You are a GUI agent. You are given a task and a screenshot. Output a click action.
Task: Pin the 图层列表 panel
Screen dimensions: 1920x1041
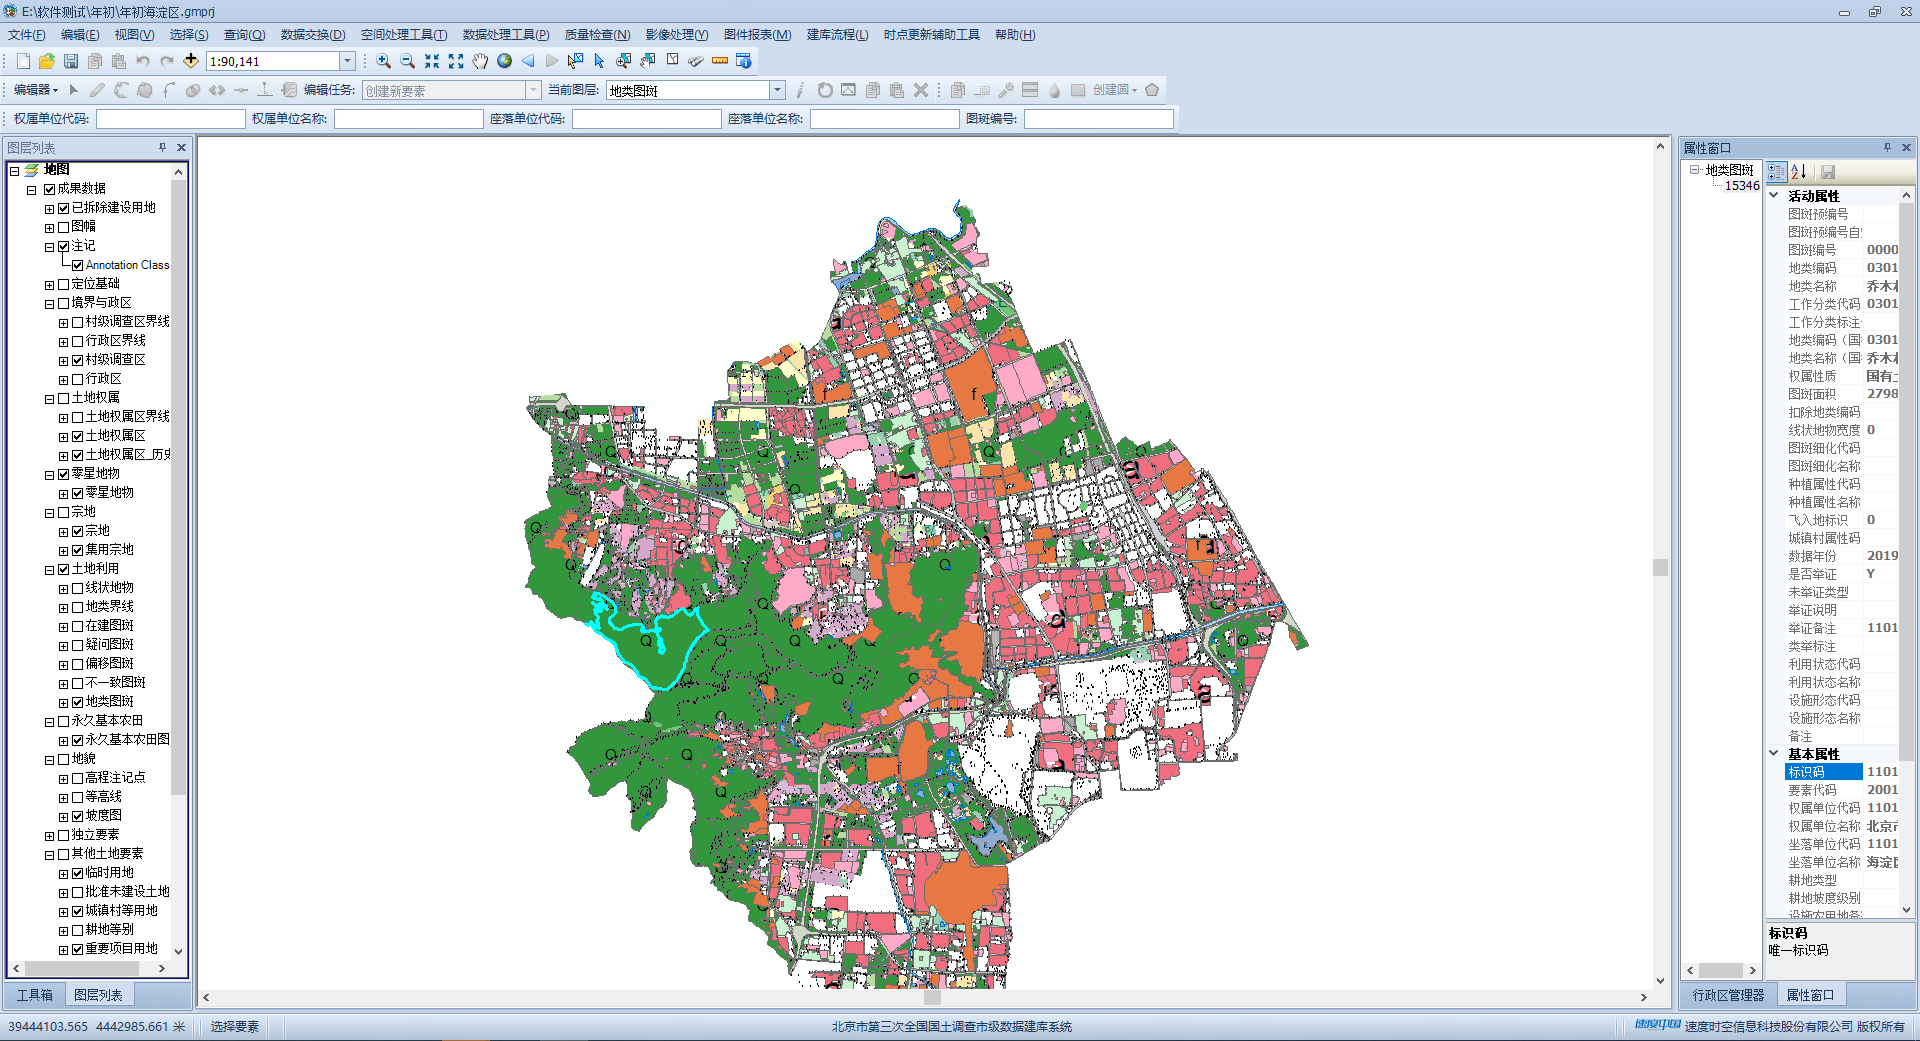click(x=162, y=148)
